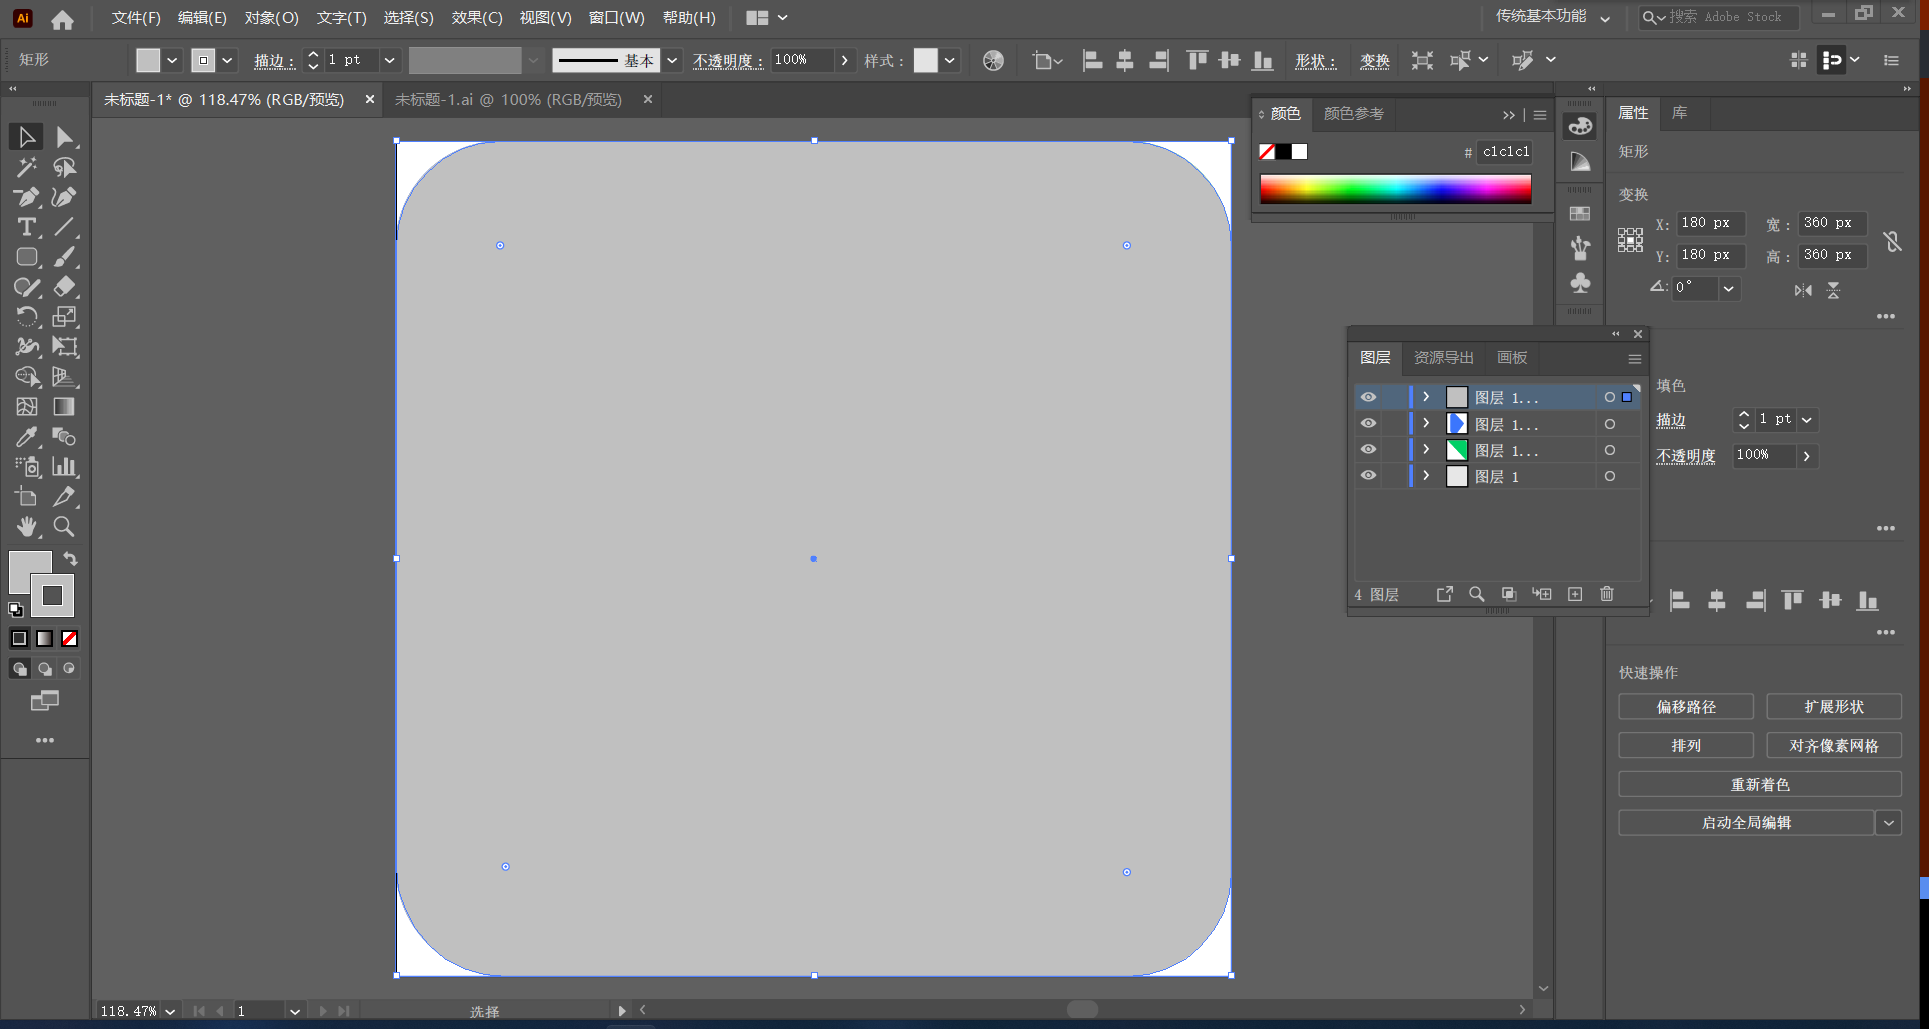Select the Paintbrush tool
The image size is (1929, 1029).
pyautogui.click(x=65, y=257)
